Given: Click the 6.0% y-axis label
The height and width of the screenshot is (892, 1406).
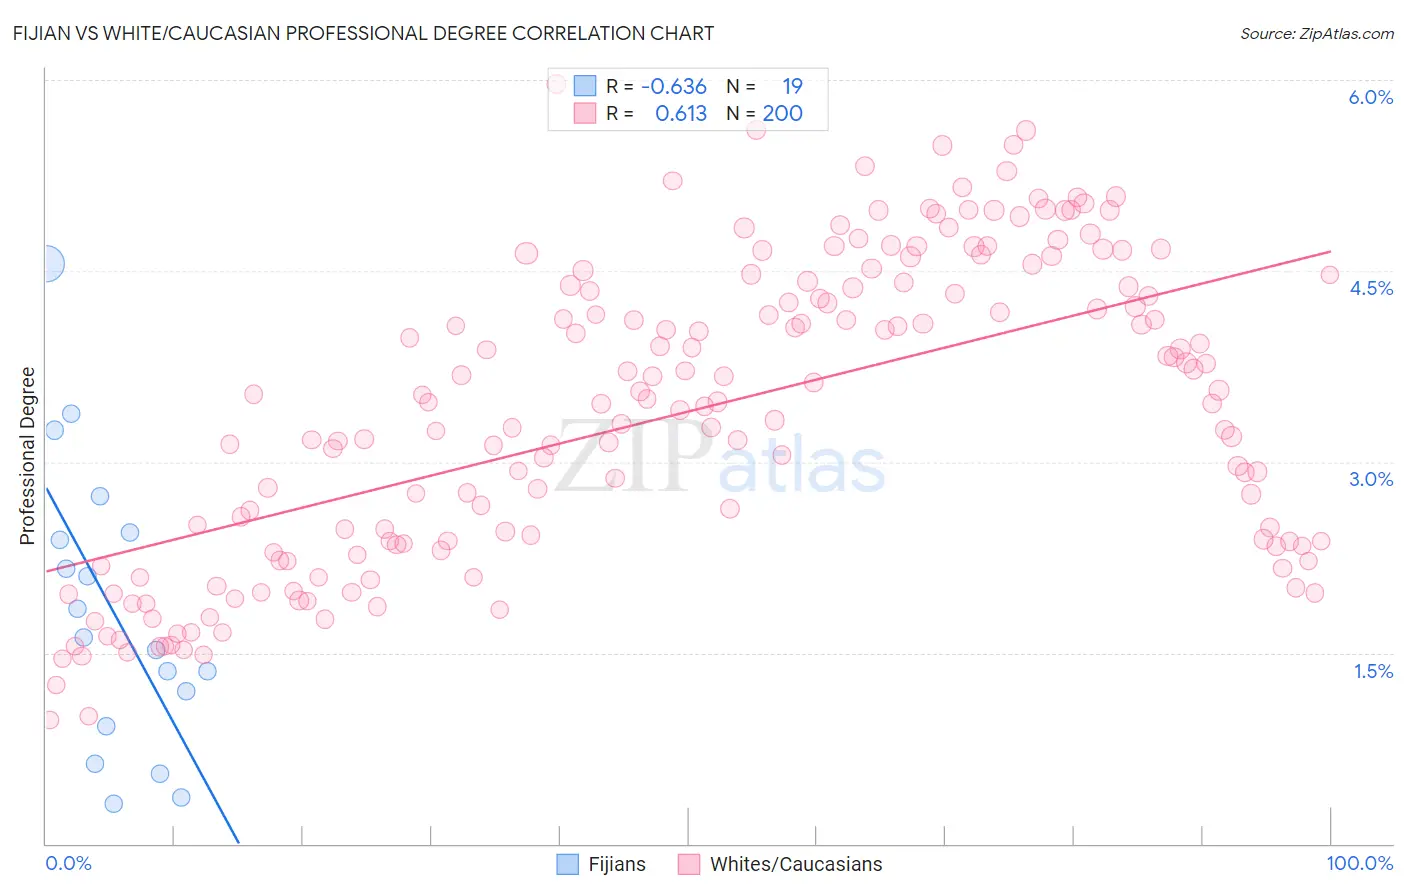Looking at the screenshot, I should point(1371,97).
